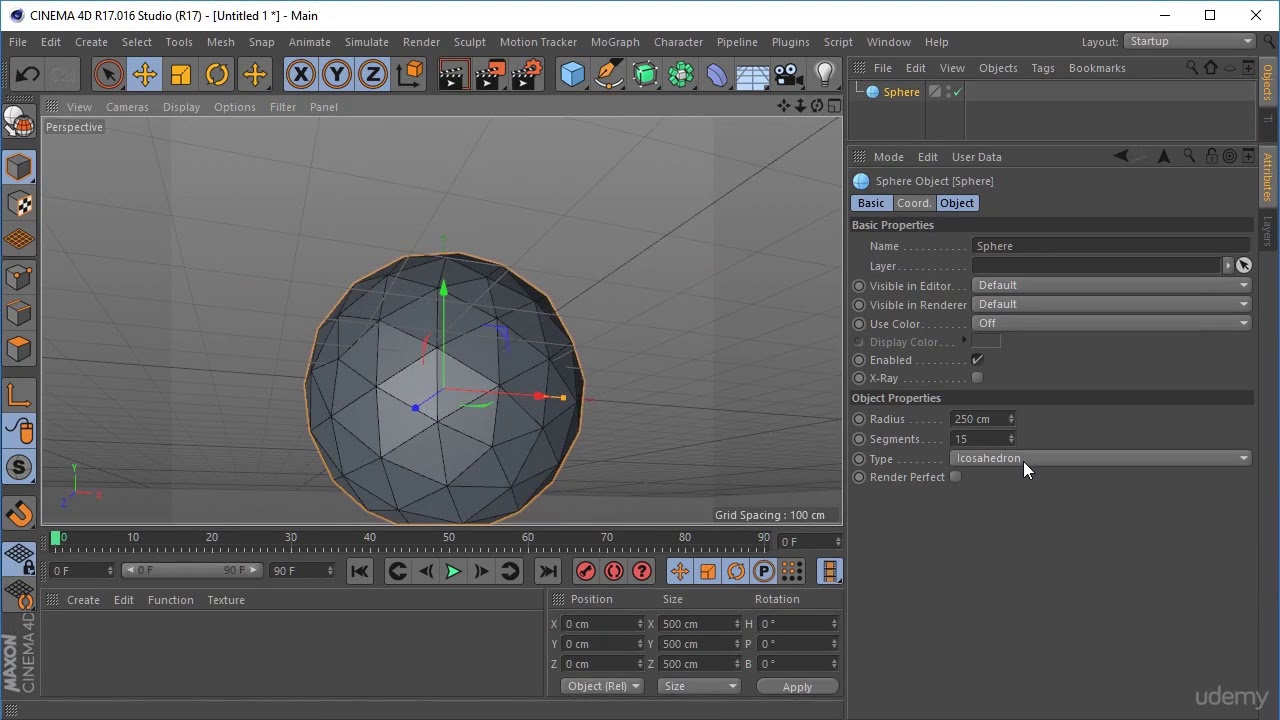This screenshot has height=720, width=1280.
Task: Open viewport Cameras menu
Action: coord(127,107)
